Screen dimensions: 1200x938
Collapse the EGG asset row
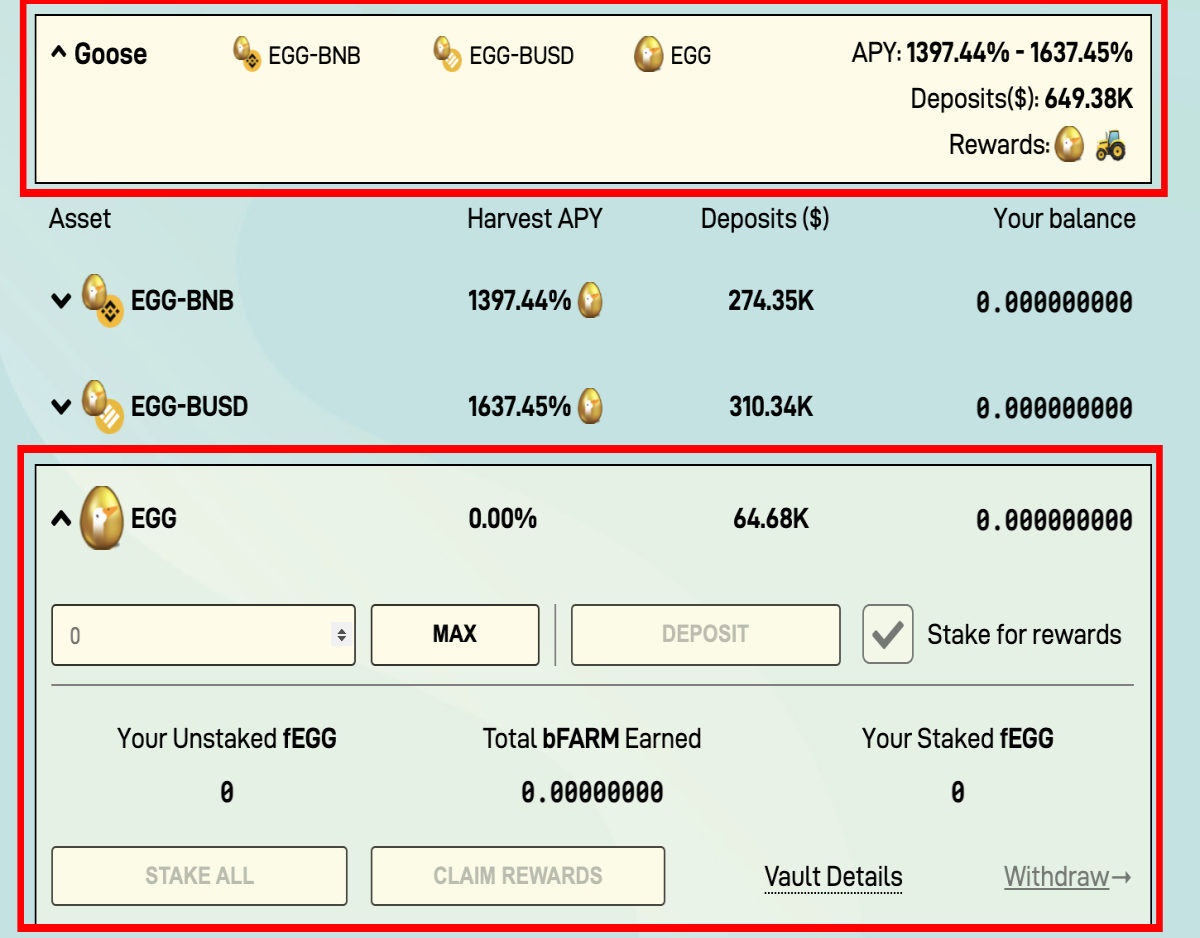click(61, 519)
